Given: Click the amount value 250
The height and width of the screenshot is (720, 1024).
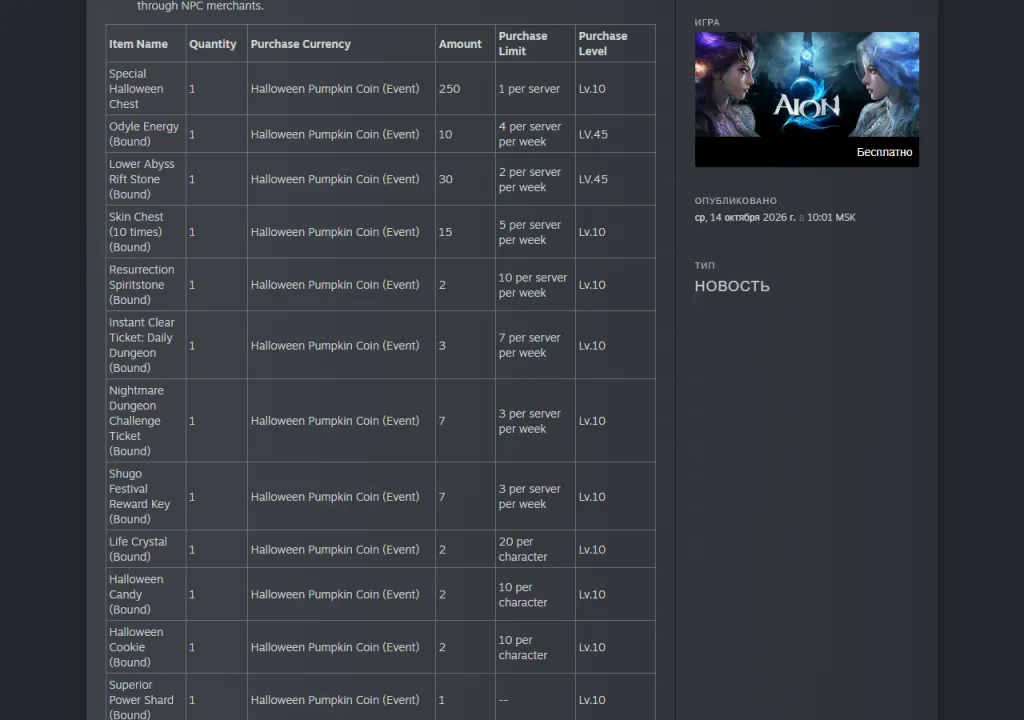Looking at the screenshot, I should pos(449,89).
